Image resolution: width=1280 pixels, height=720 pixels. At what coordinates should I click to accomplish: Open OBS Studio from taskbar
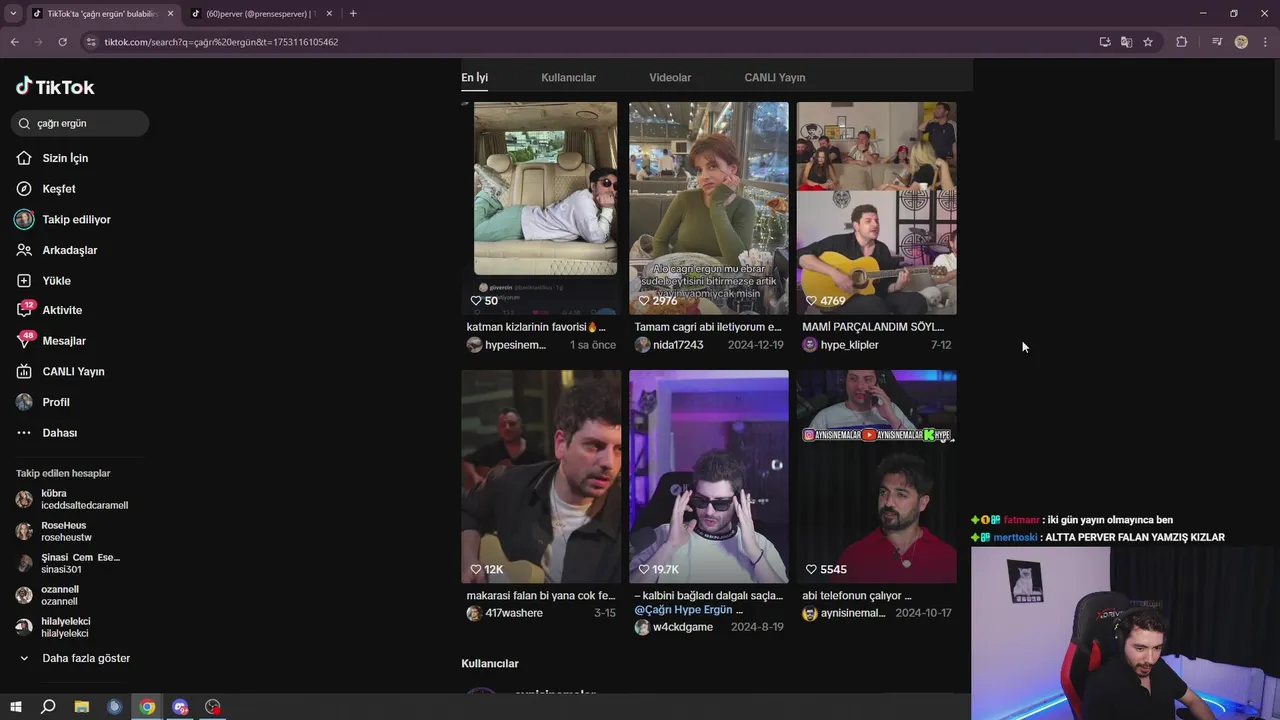point(213,707)
